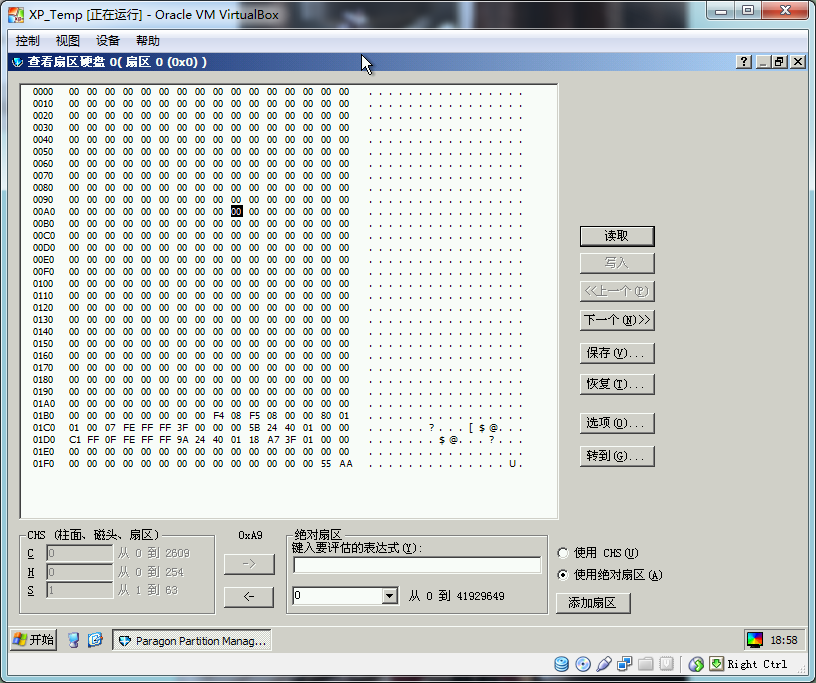
Task: Click the A7 byte in row 01D0
Action: click(x=273, y=440)
